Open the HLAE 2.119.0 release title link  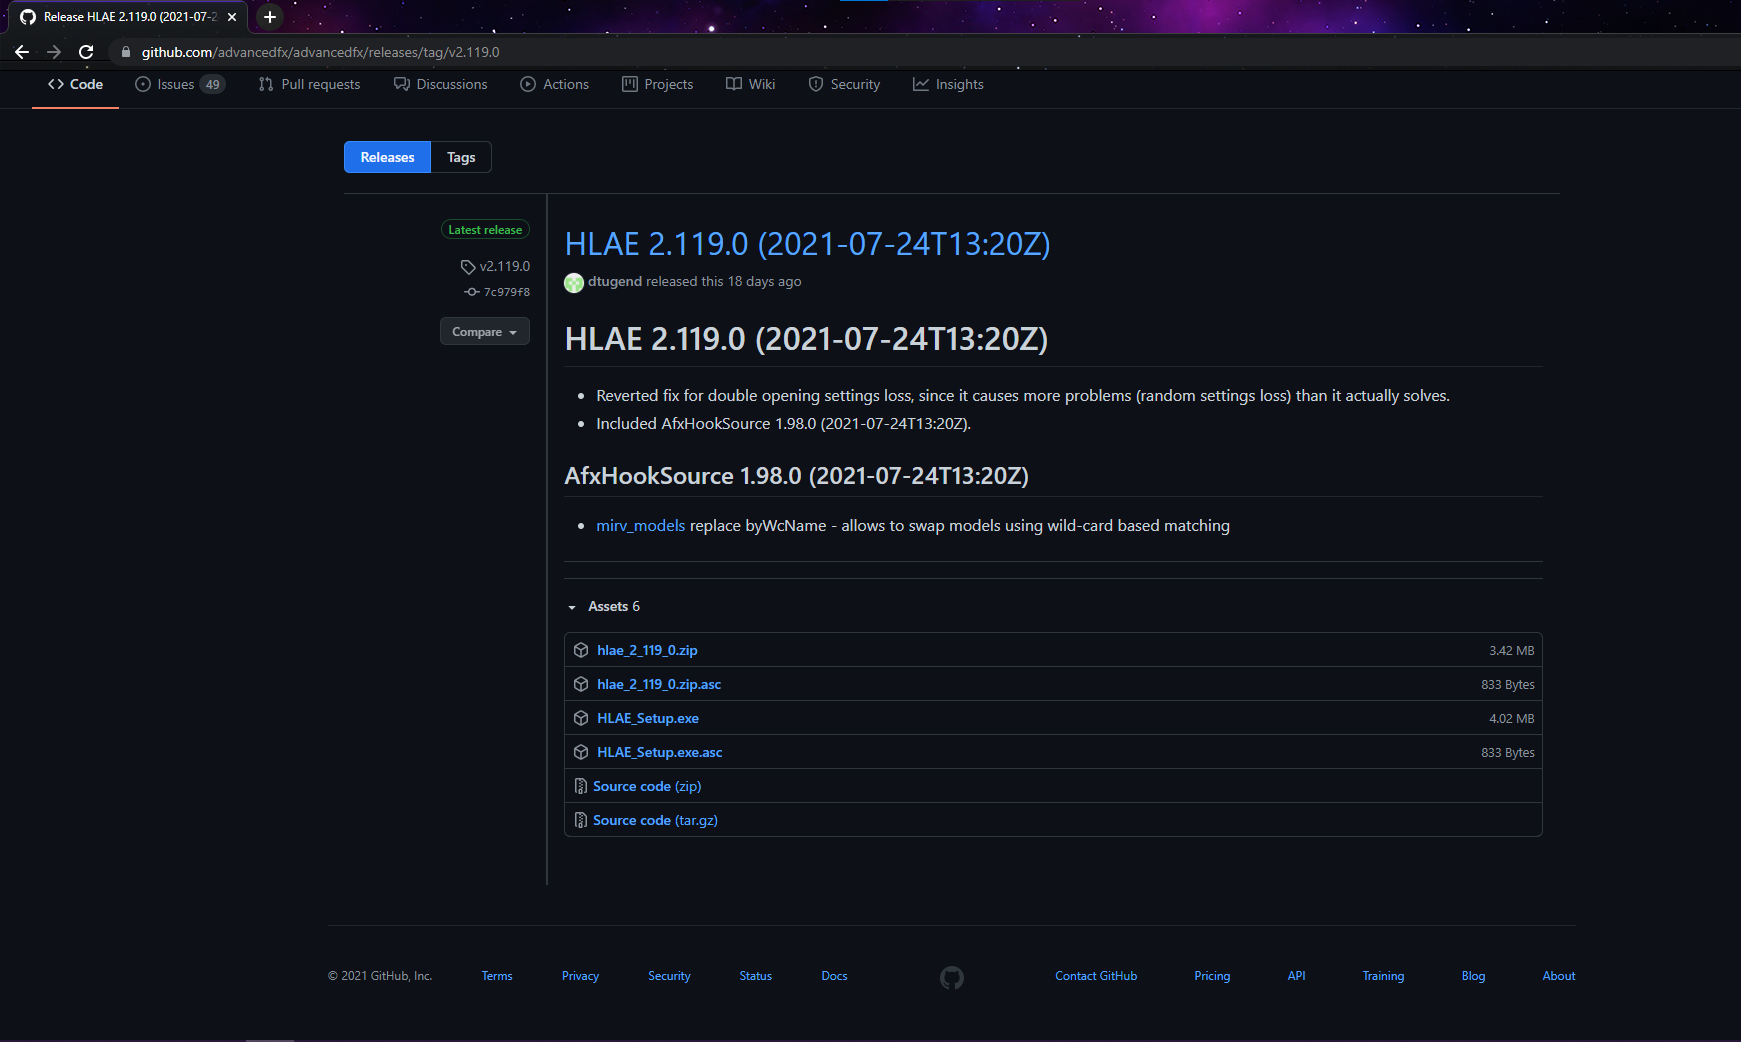point(807,244)
